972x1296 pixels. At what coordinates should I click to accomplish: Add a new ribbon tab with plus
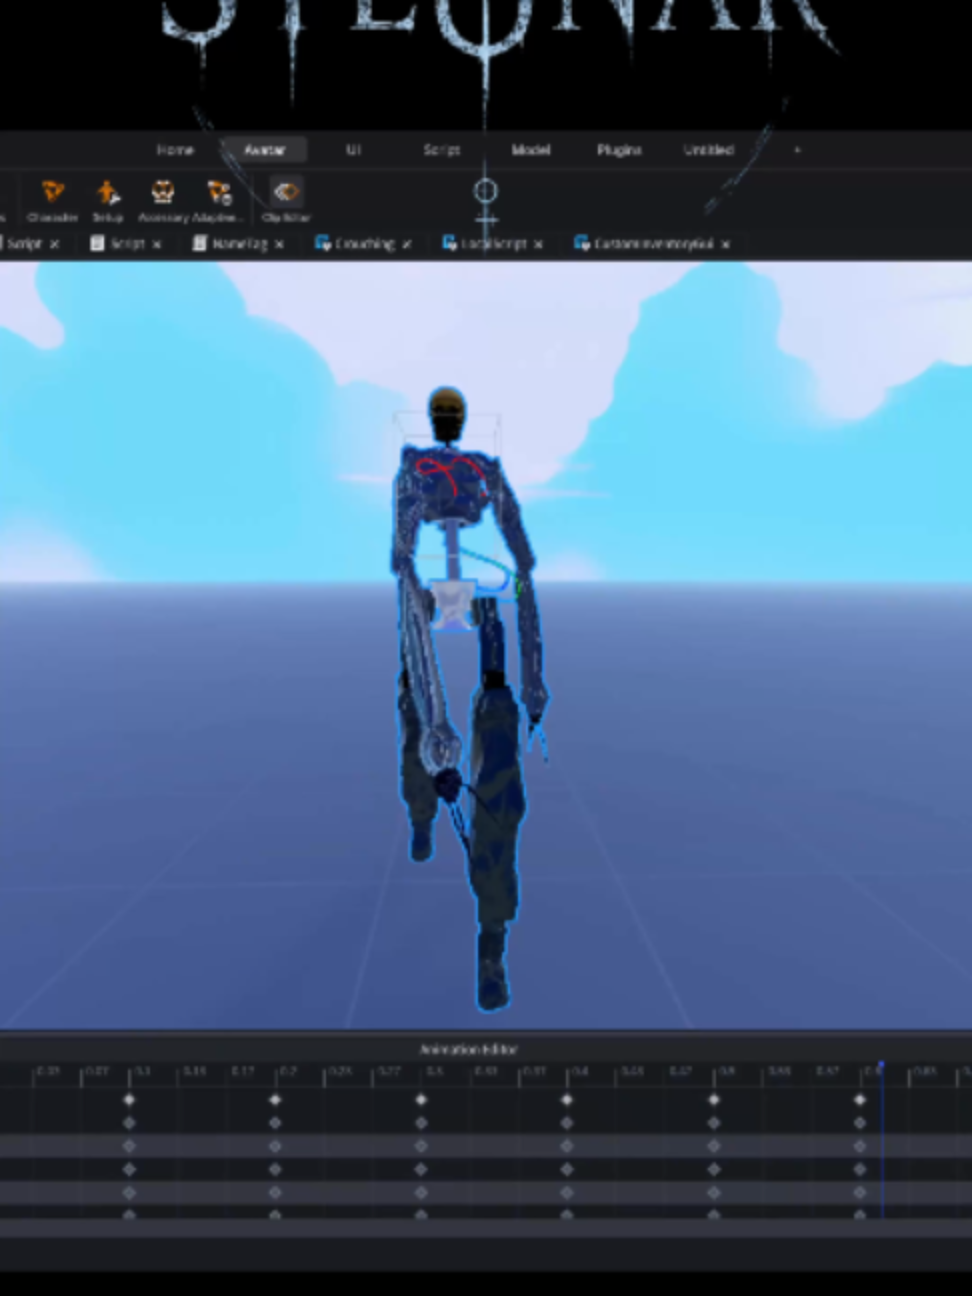[x=797, y=150]
